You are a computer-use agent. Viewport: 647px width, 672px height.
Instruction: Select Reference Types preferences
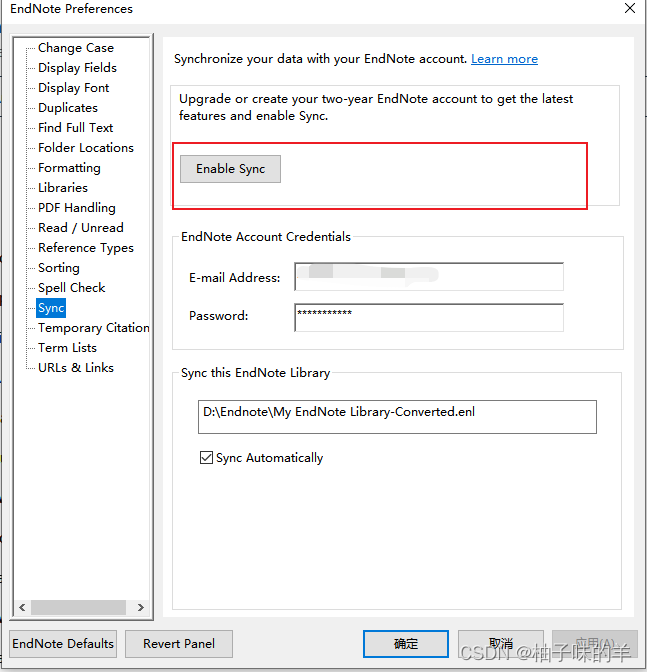point(86,248)
